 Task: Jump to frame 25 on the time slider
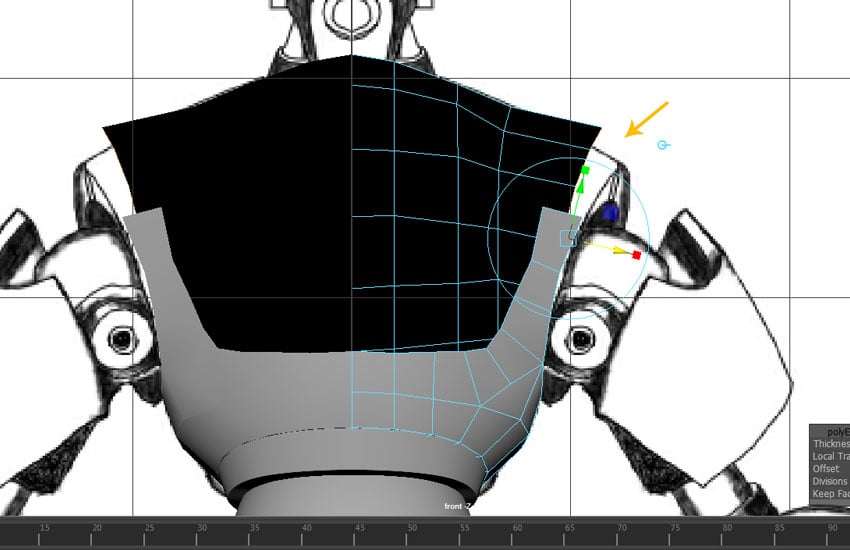tap(149, 527)
